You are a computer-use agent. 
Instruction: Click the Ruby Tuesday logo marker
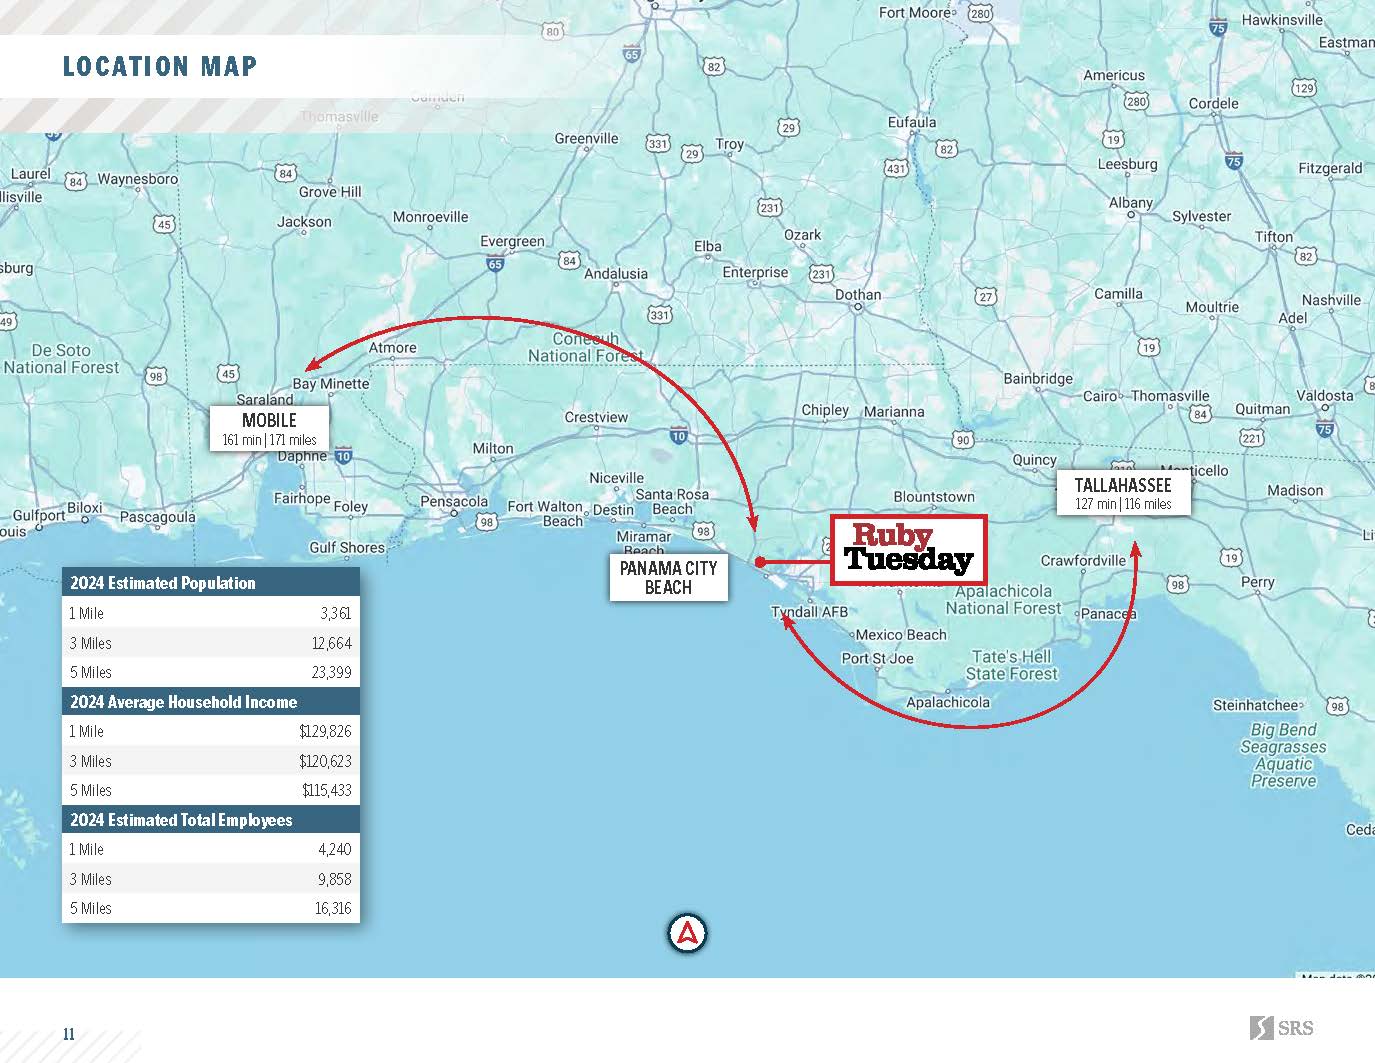[909, 550]
